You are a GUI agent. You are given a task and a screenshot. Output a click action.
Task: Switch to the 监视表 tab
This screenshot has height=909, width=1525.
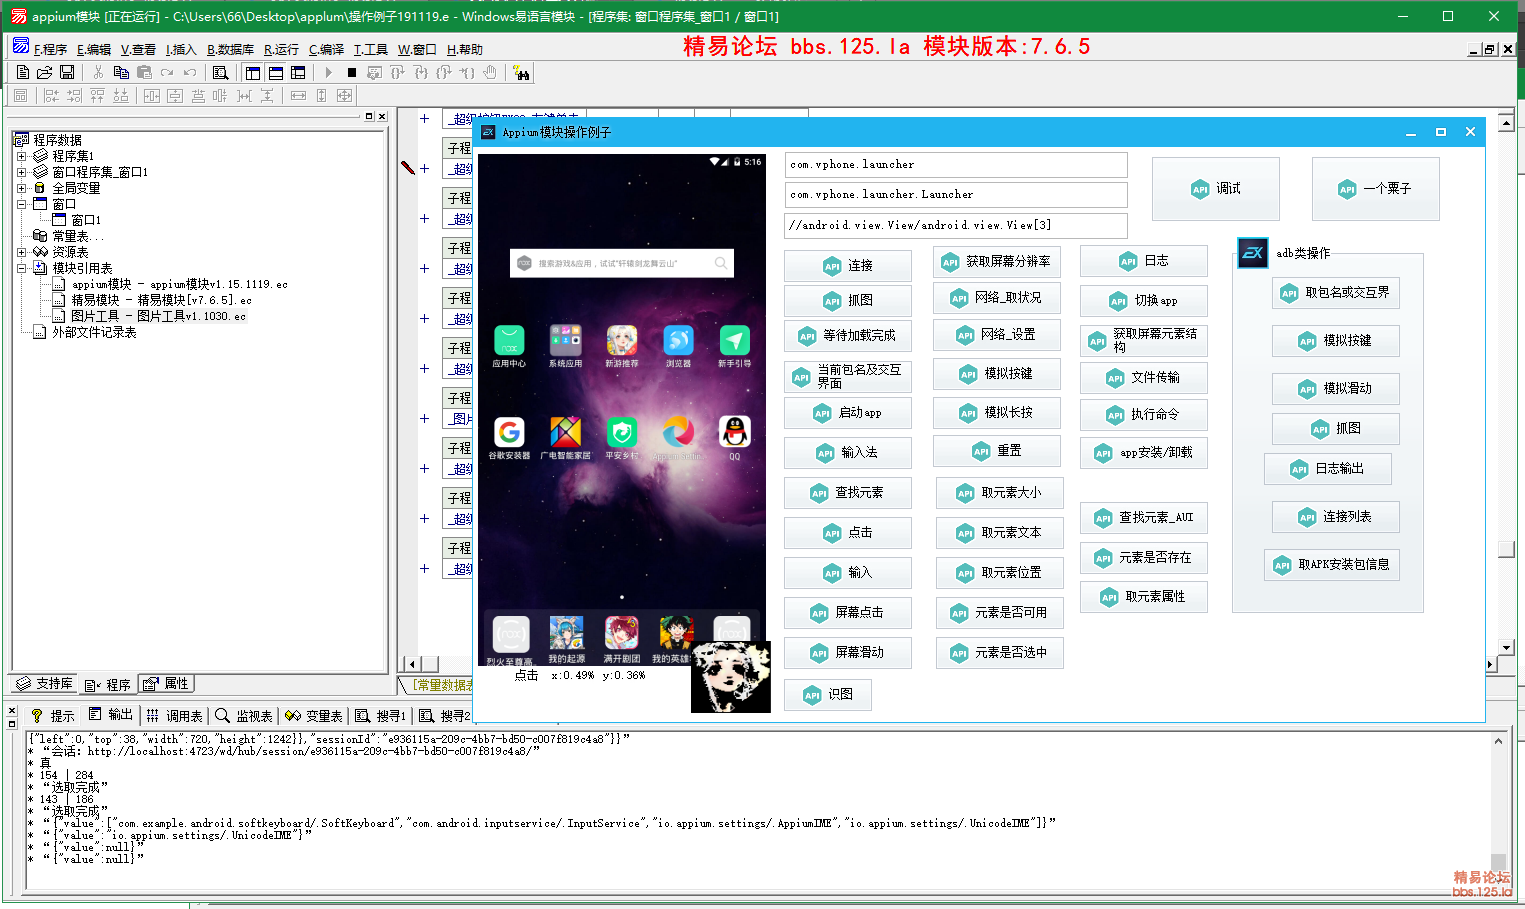pos(244,716)
